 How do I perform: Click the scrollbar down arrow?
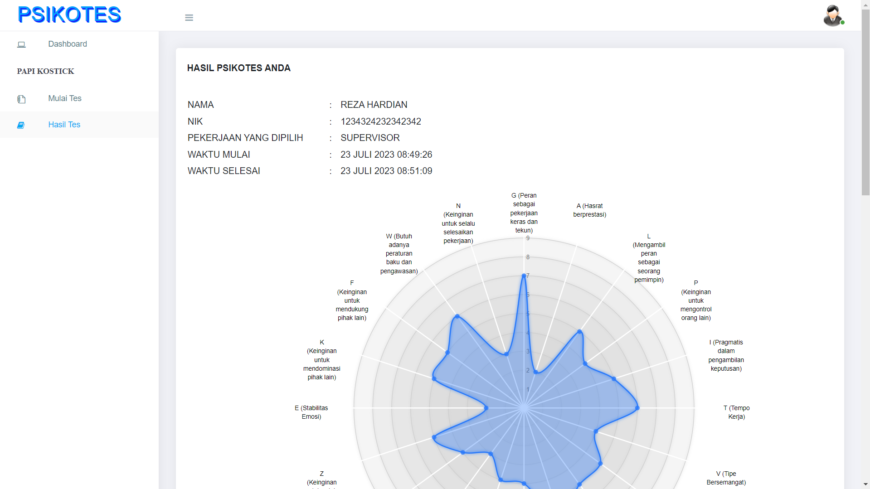pos(865,485)
